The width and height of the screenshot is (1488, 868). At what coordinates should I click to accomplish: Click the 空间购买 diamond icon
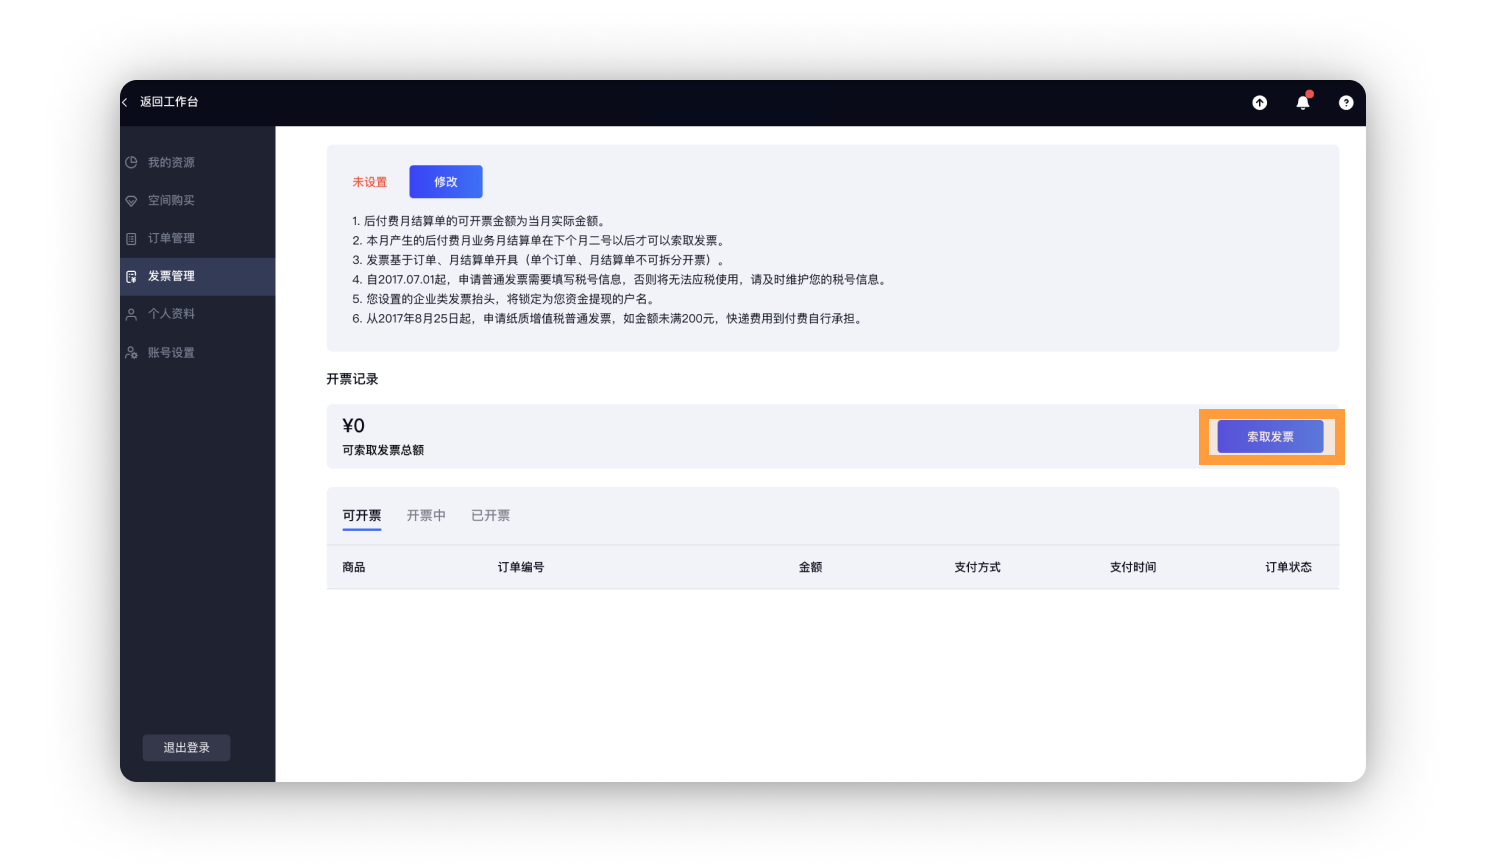pos(131,200)
